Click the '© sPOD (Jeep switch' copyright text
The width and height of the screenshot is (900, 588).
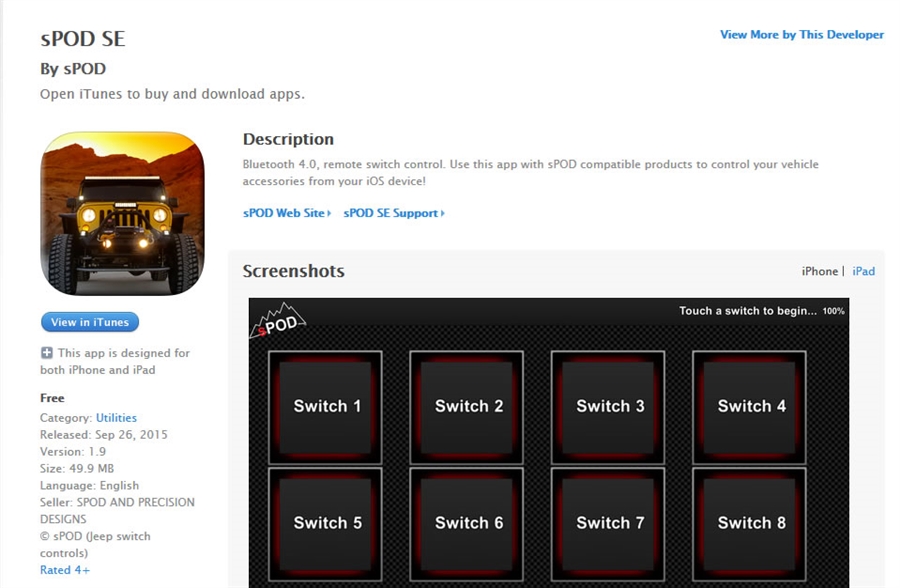(x=95, y=536)
